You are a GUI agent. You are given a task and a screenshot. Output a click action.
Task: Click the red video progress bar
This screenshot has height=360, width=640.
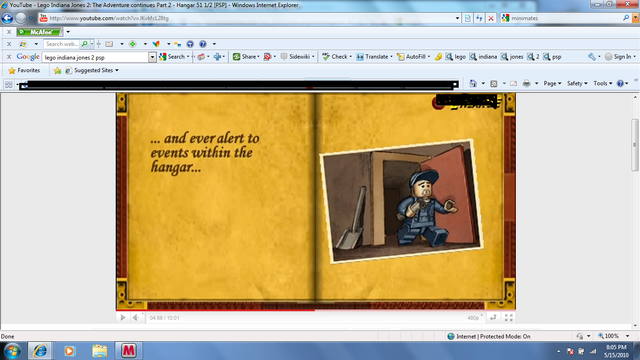215,310
